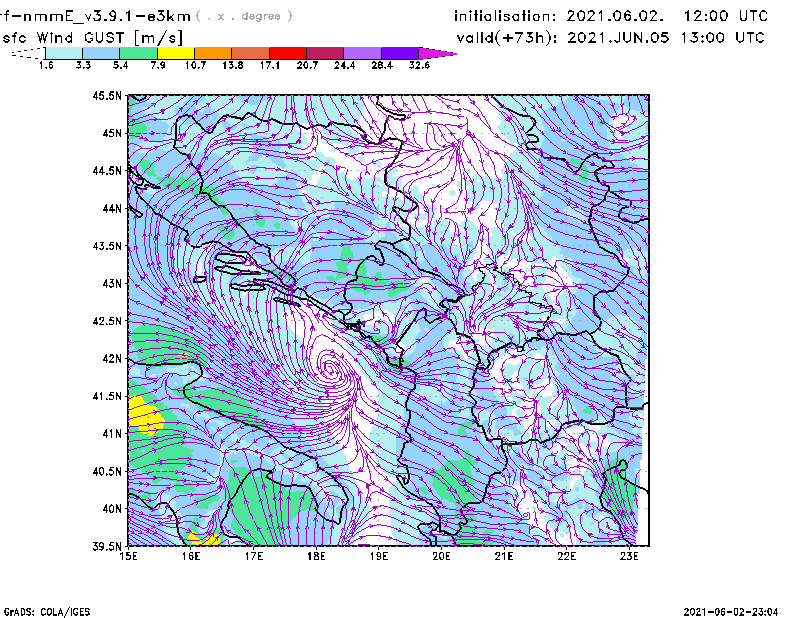
Task: Click the 43N latitude label
Action: click(112, 283)
